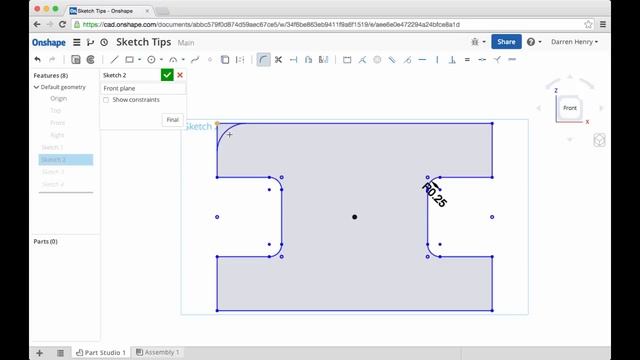
Task: Click the Features (8) header
Action: coord(51,76)
